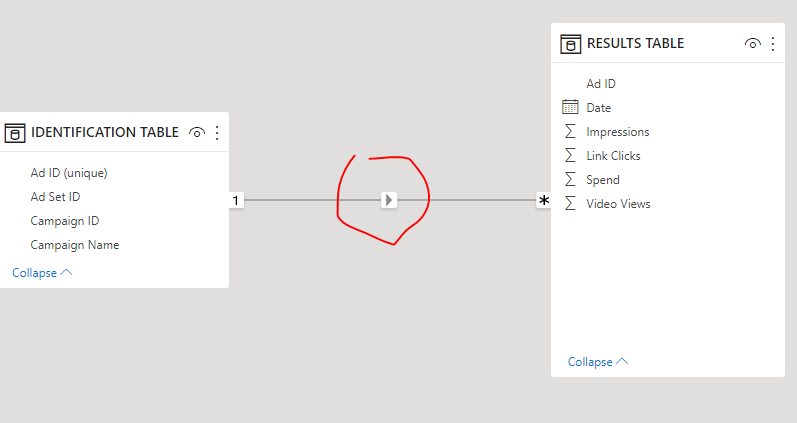The height and width of the screenshot is (423, 797).
Task: Select the Ad ID (unique) field
Action: [69, 173]
